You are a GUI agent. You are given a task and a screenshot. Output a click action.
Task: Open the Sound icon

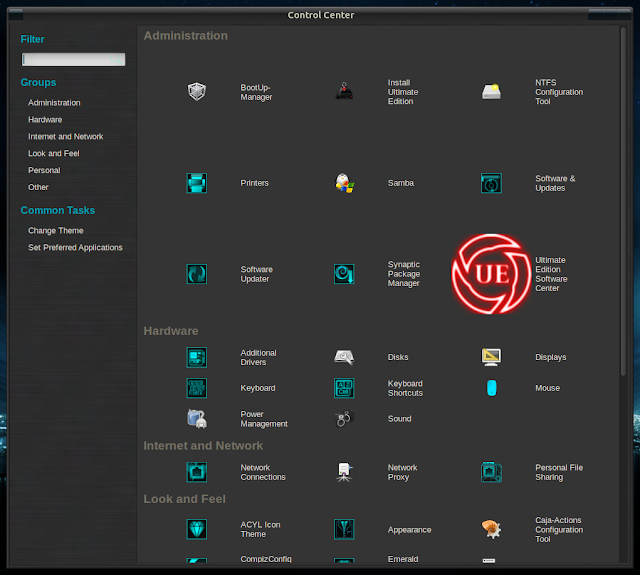coord(344,419)
